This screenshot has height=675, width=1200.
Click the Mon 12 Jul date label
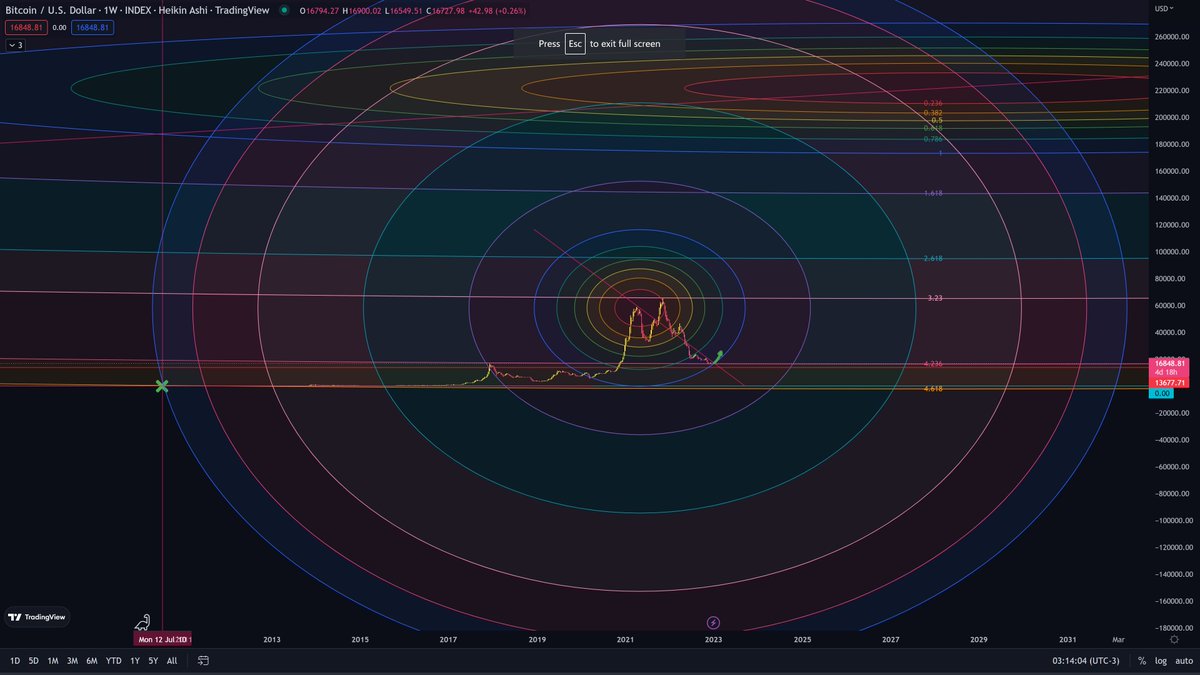pos(162,638)
